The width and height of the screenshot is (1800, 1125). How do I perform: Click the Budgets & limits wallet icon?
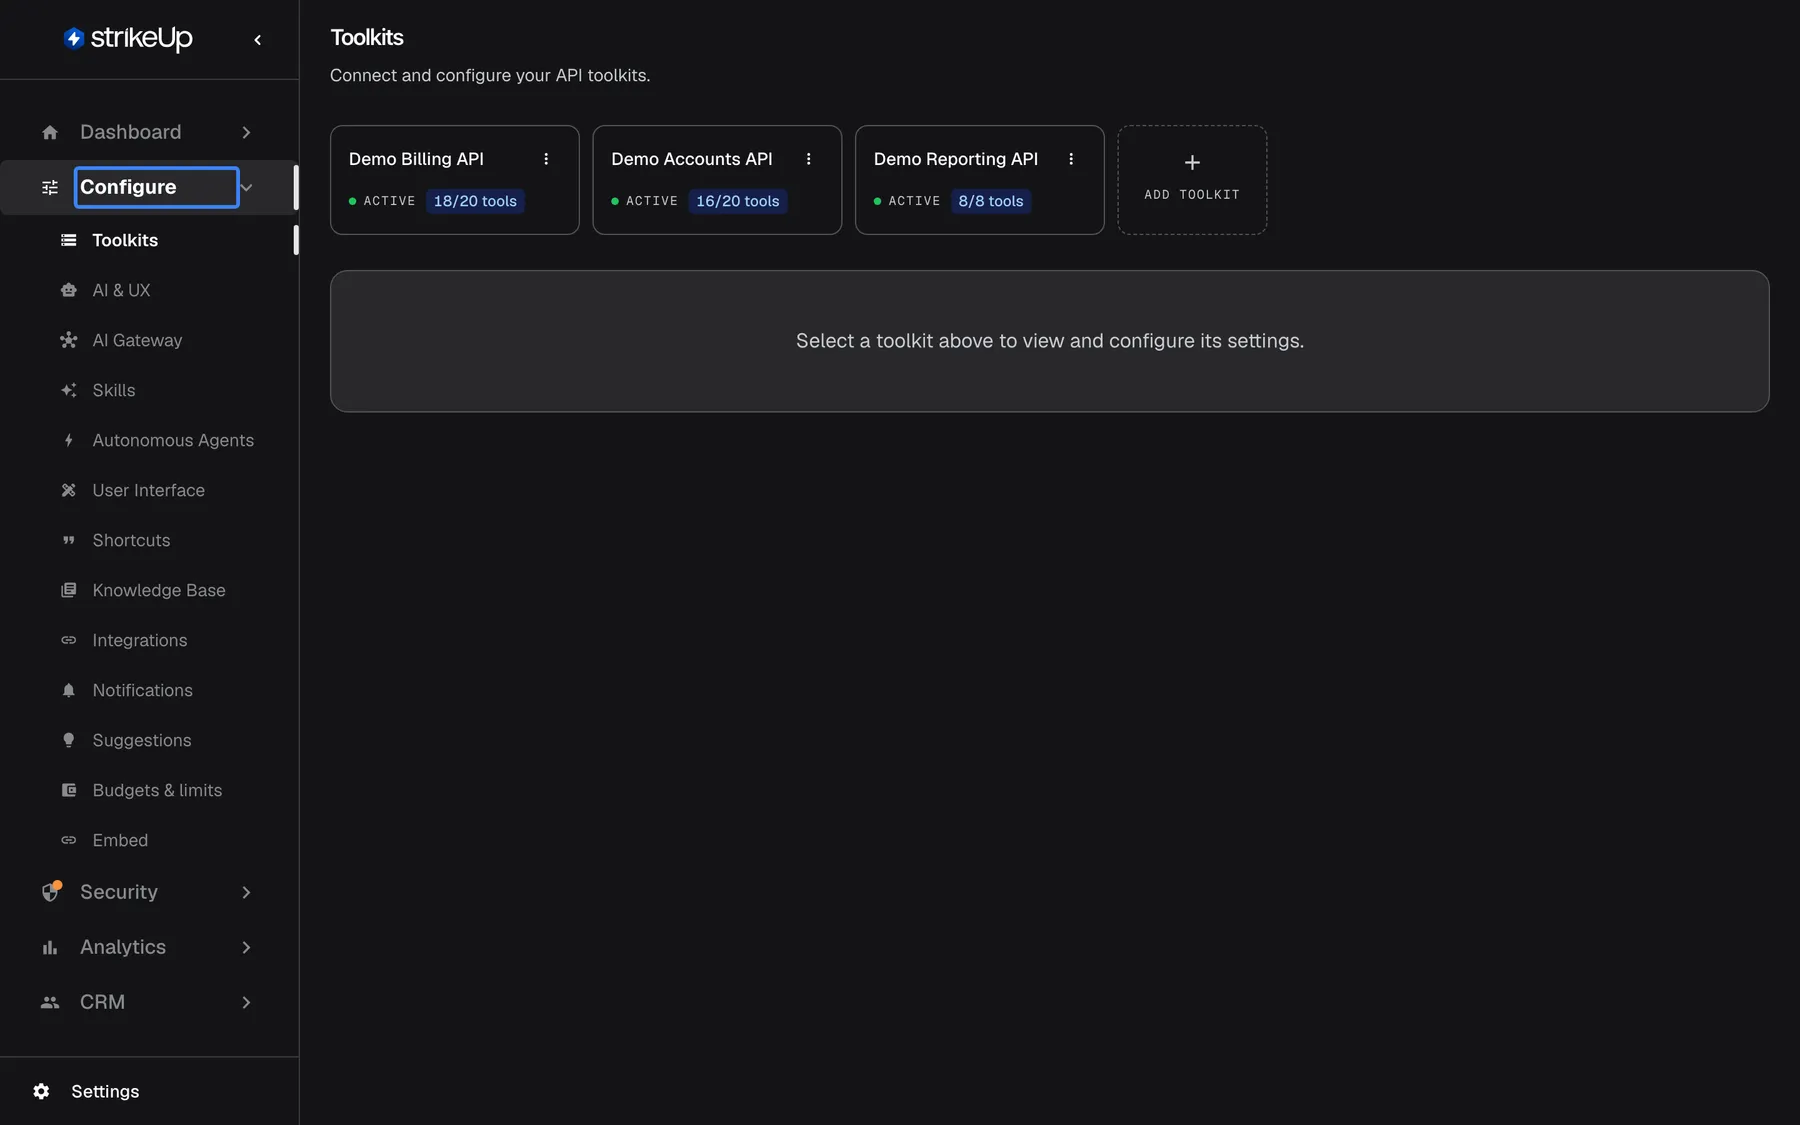[69, 790]
